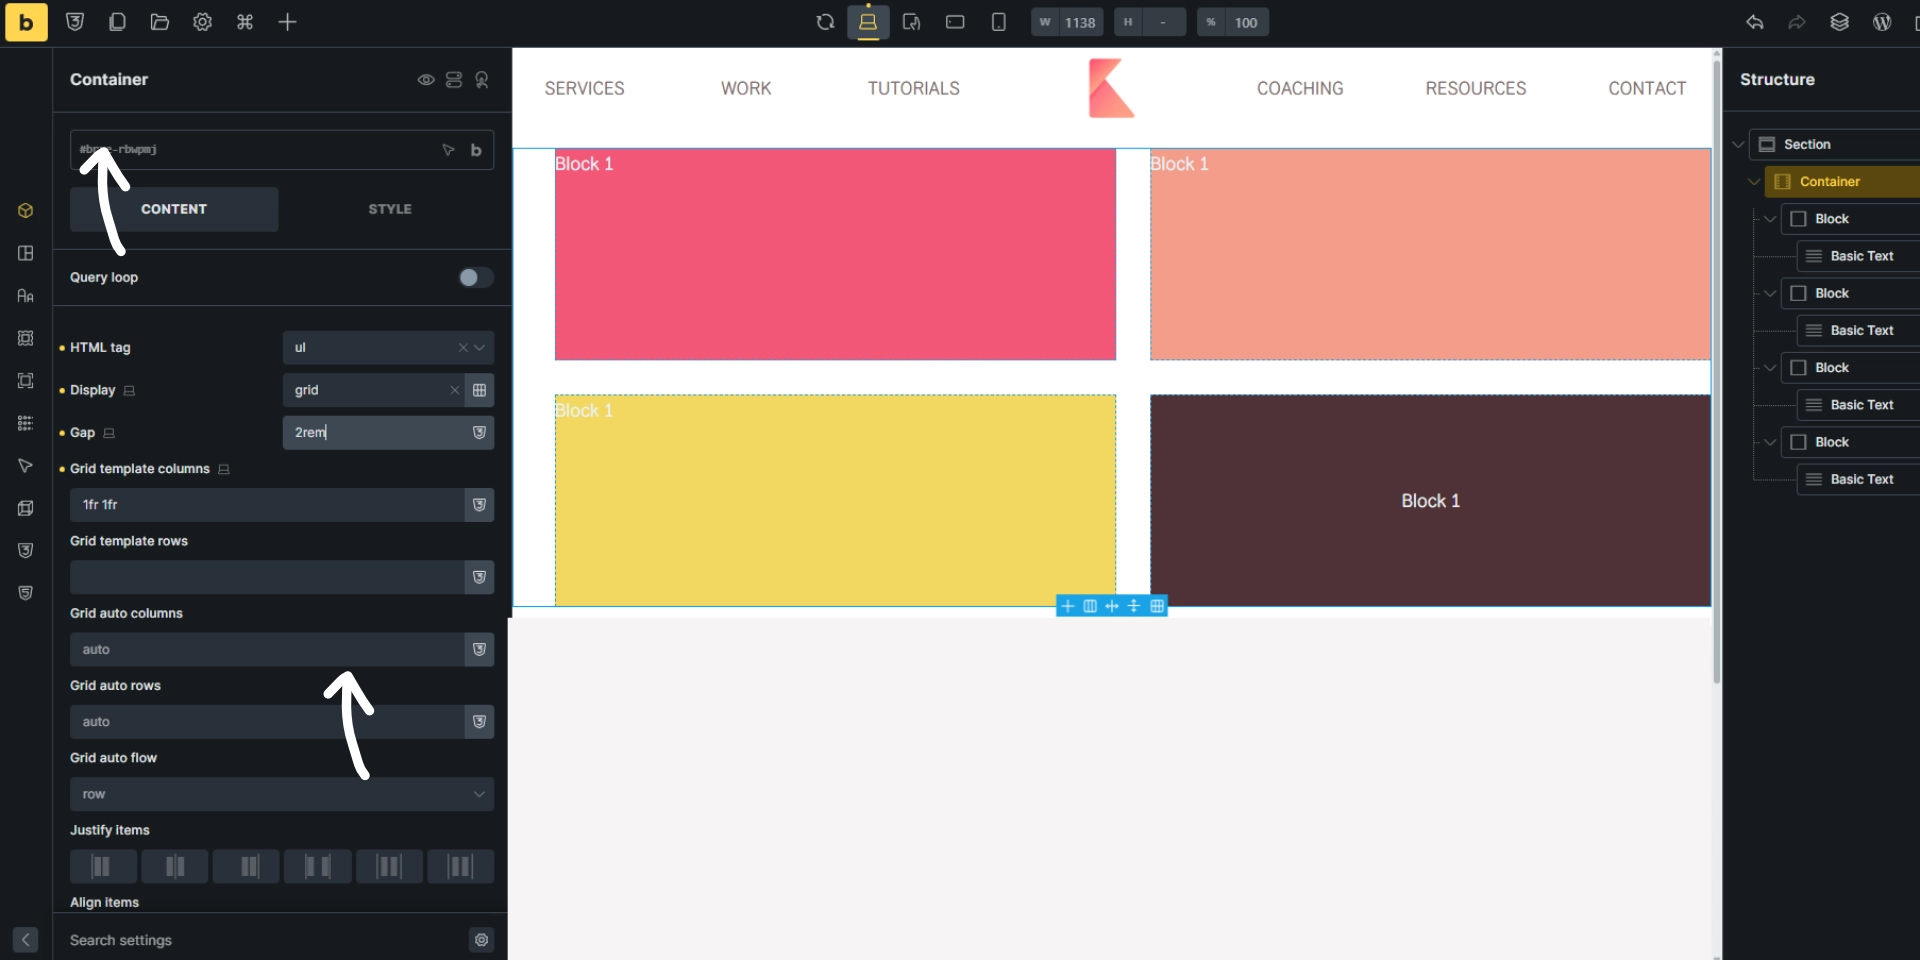Undo the last change
The image size is (1920, 960).
tap(1756, 22)
